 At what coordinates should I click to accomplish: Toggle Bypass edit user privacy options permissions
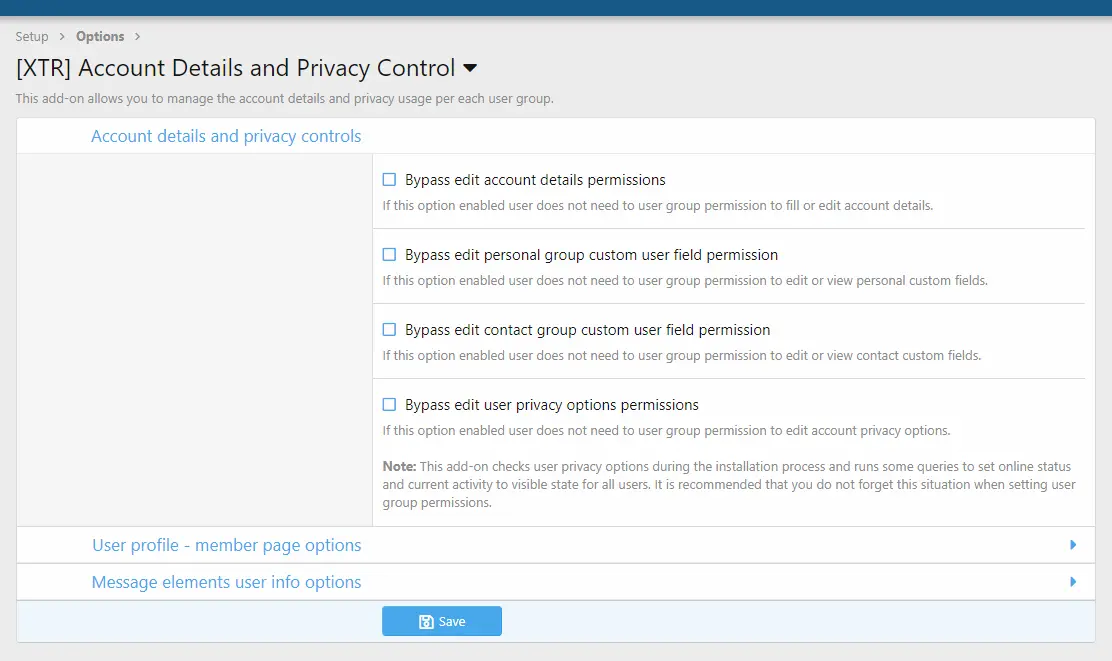[389, 405]
